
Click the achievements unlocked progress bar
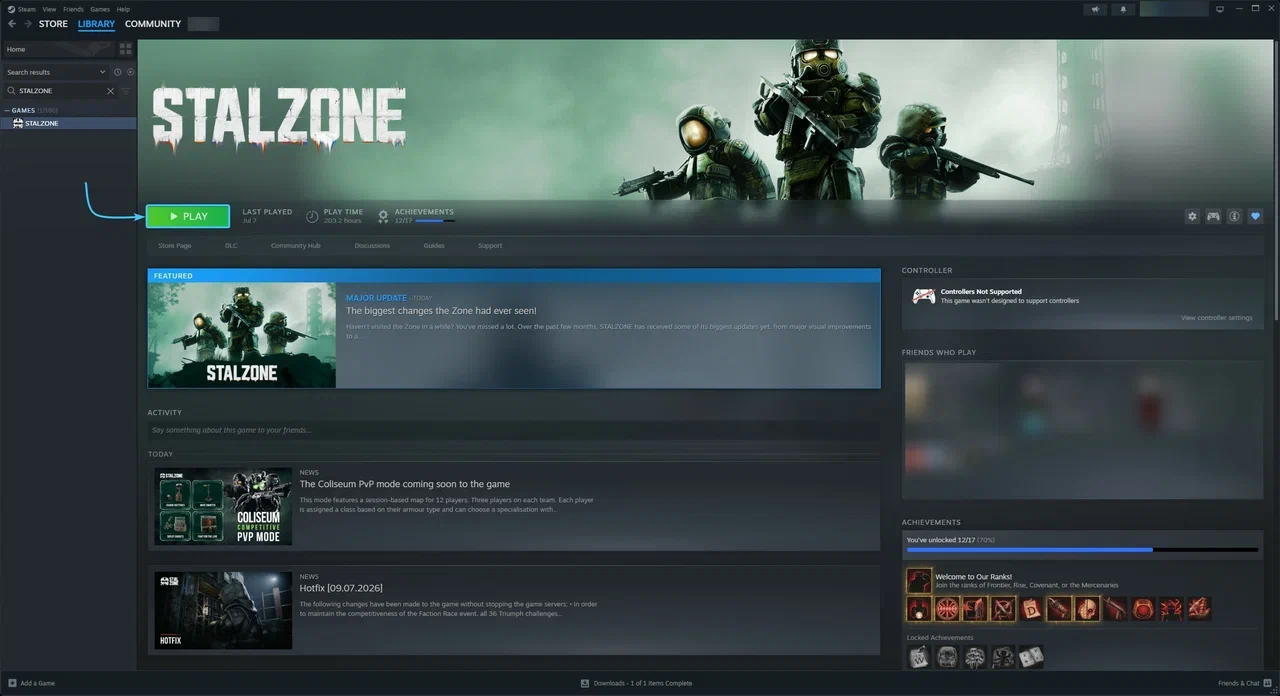coord(1082,550)
